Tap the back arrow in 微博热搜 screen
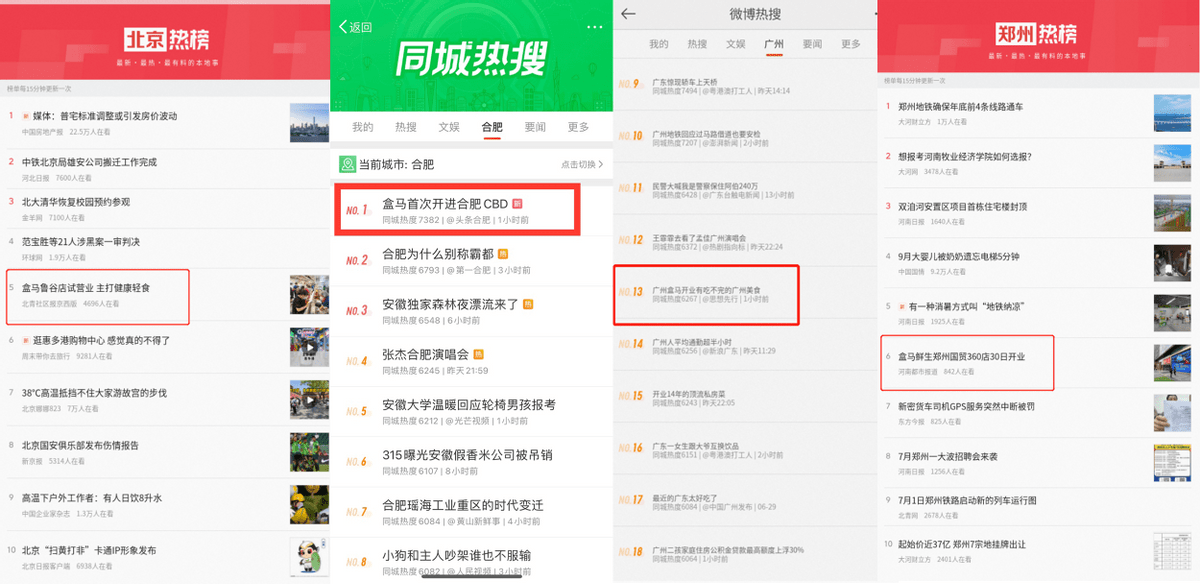 click(x=628, y=14)
